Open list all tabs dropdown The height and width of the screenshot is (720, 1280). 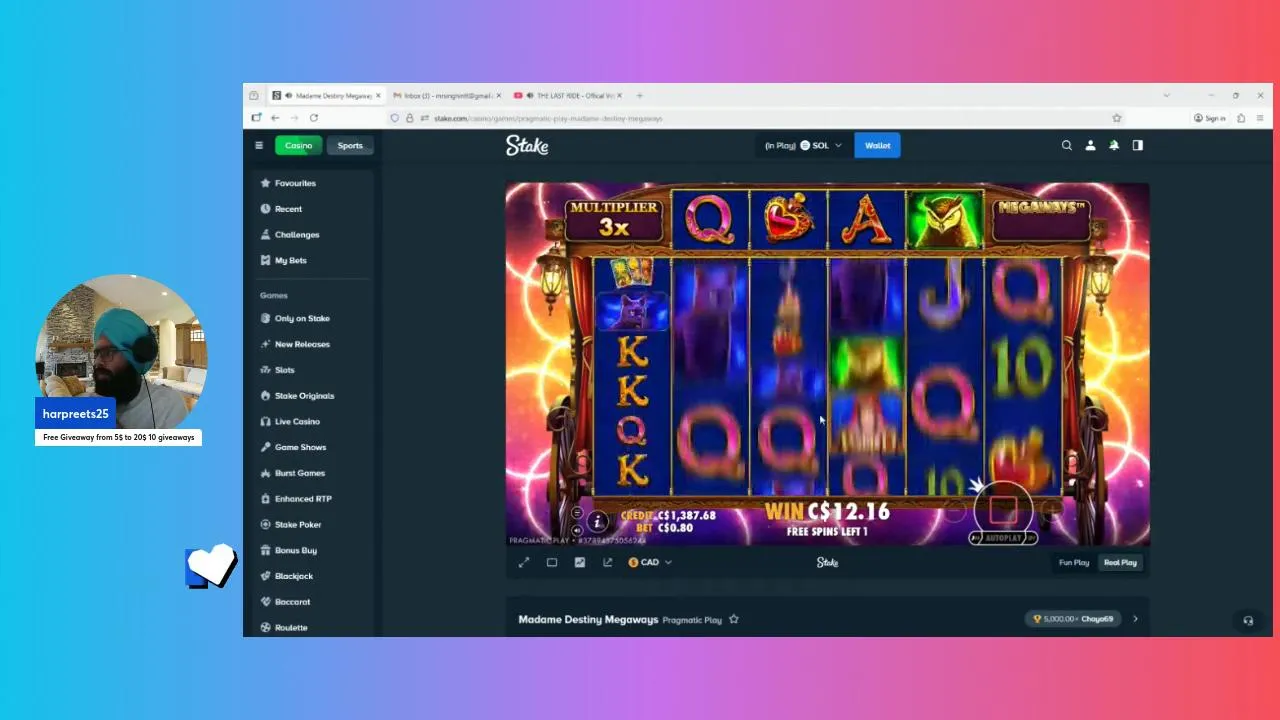(x=1166, y=95)
